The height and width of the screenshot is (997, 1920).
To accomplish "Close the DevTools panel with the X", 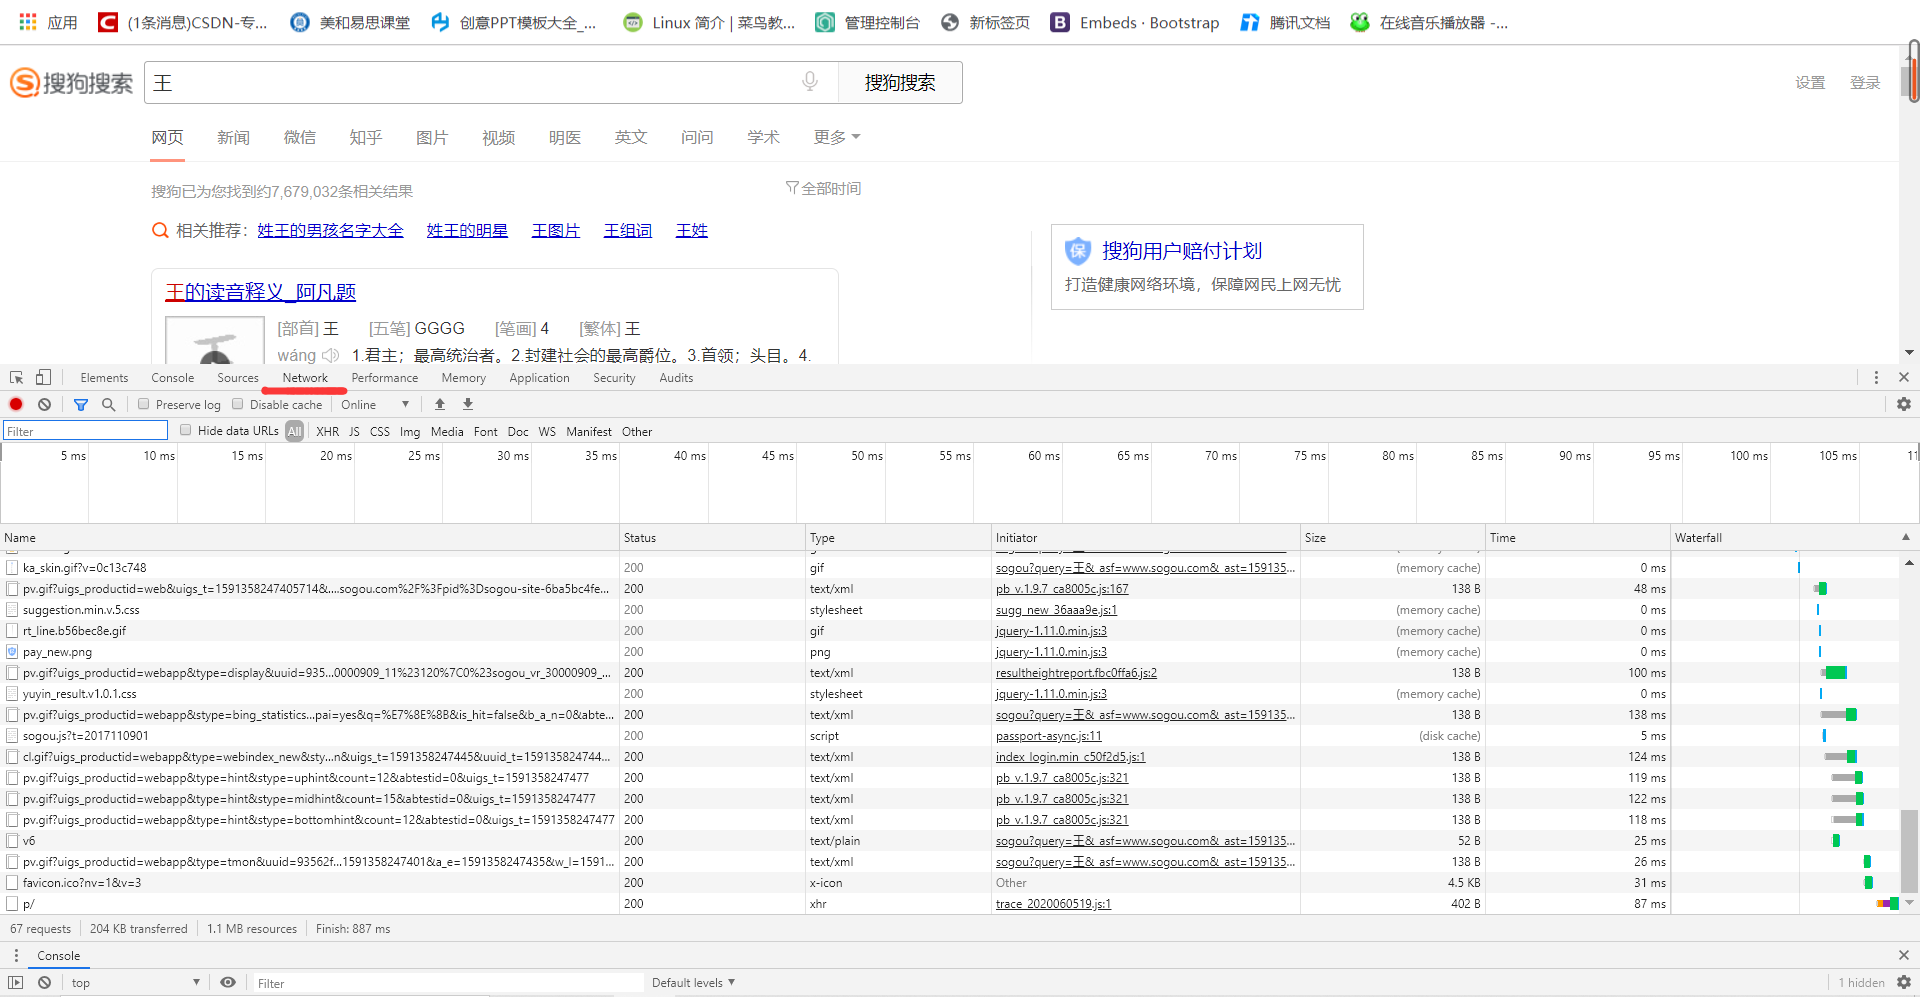I will click(x=1904, y=378).
